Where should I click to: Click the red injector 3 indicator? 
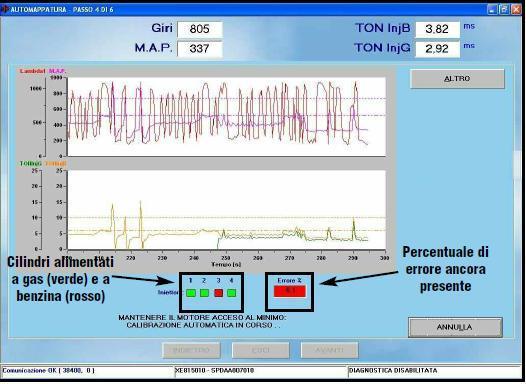(218, 293)
